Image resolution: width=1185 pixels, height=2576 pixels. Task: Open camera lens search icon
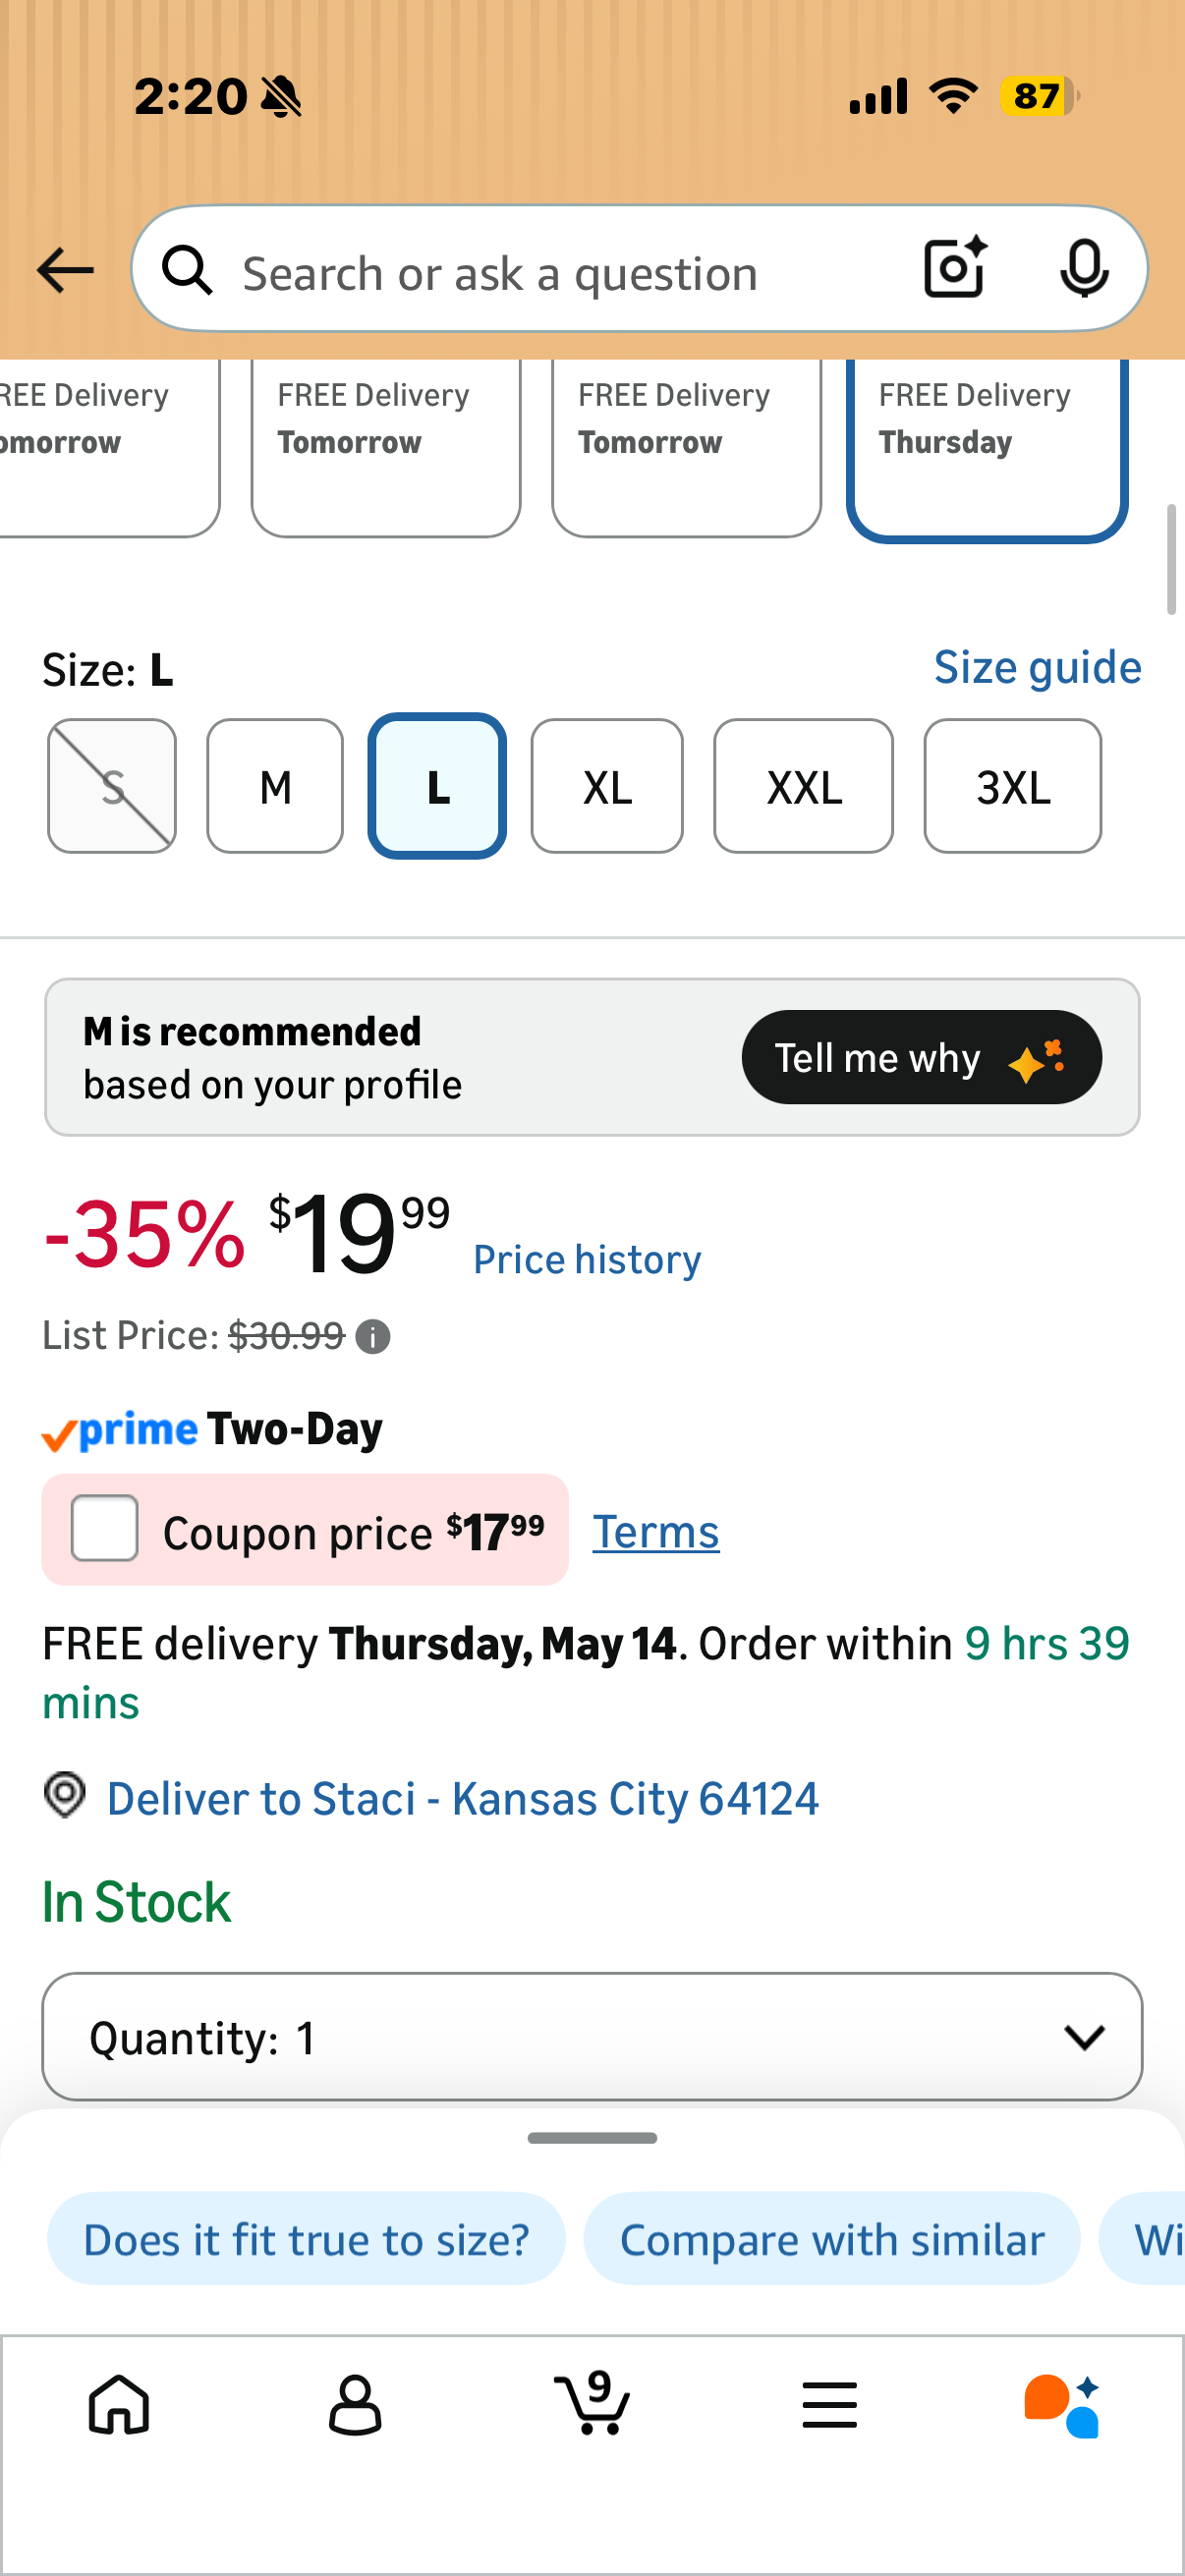point(955,268)
